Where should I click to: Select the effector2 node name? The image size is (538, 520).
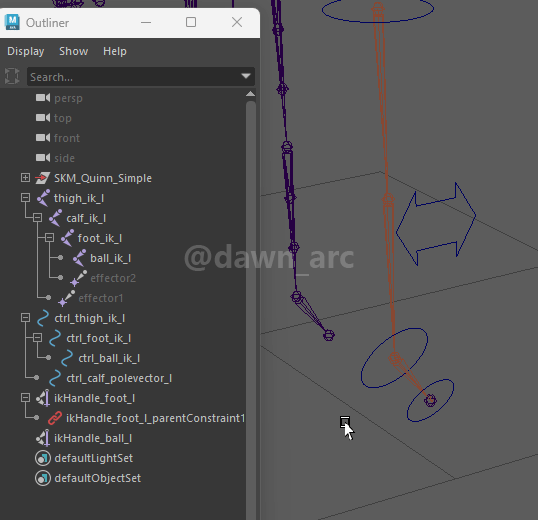click(x=113, y=278)
